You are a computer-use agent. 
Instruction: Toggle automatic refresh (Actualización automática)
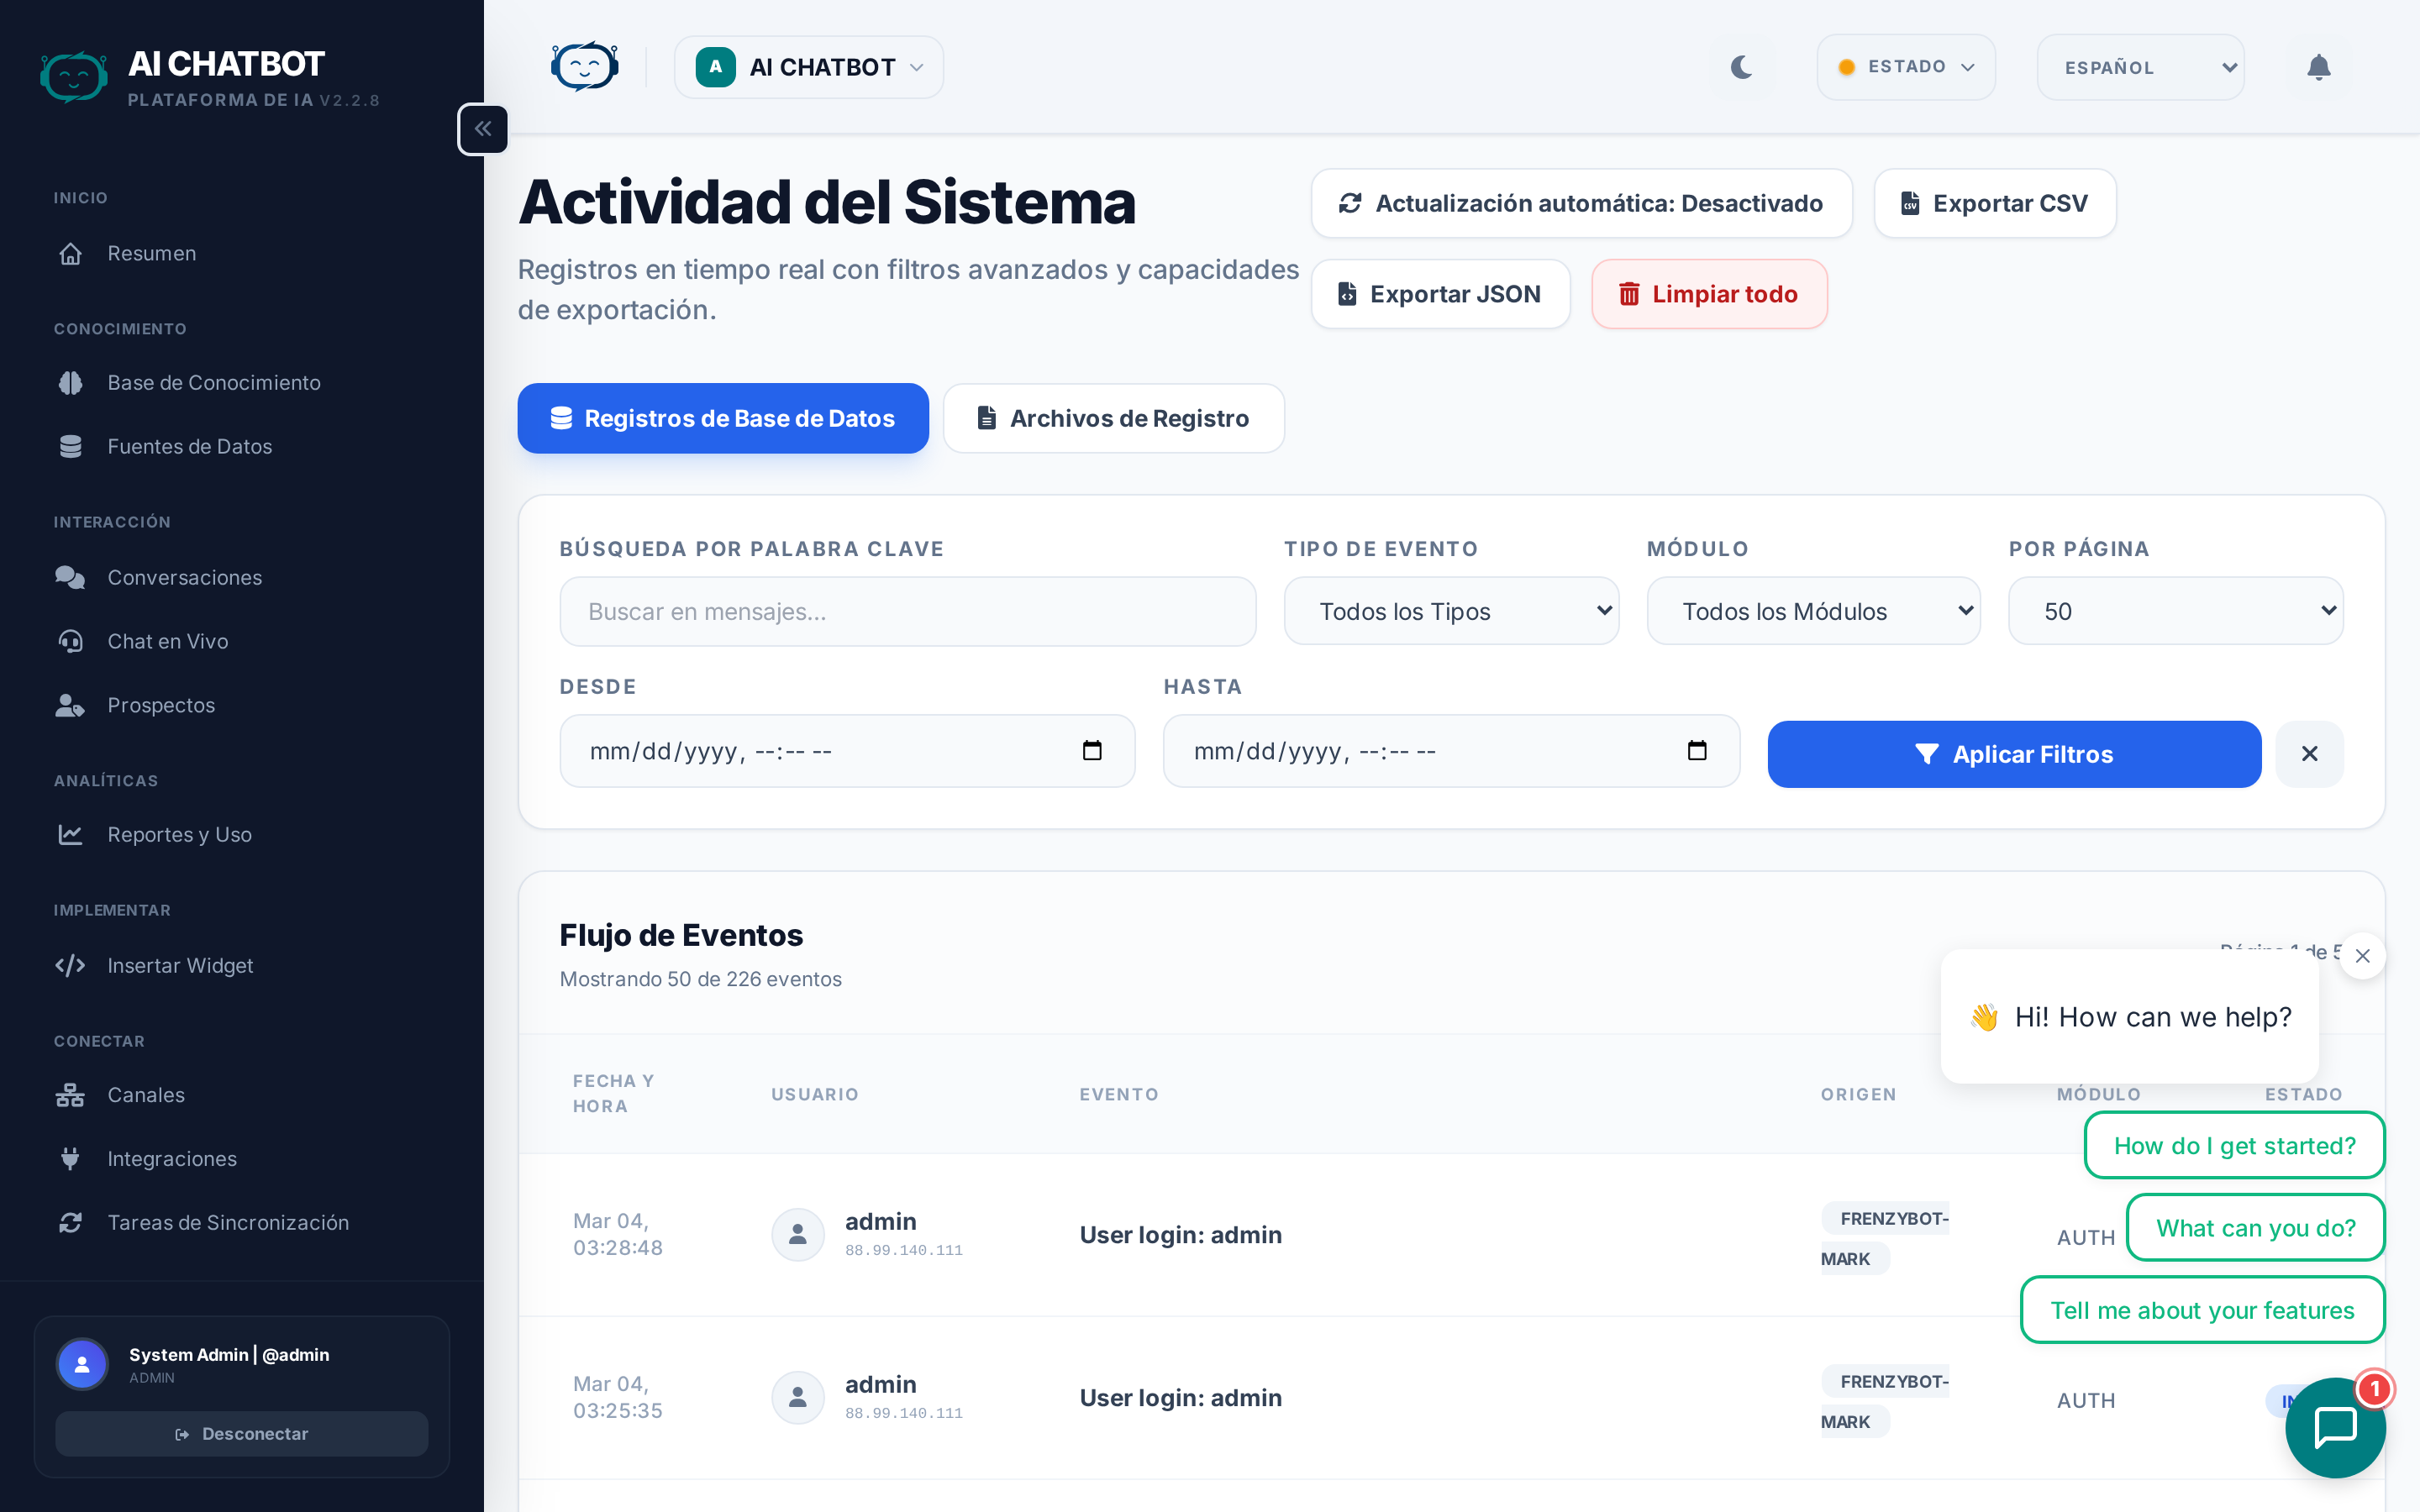1581,203
